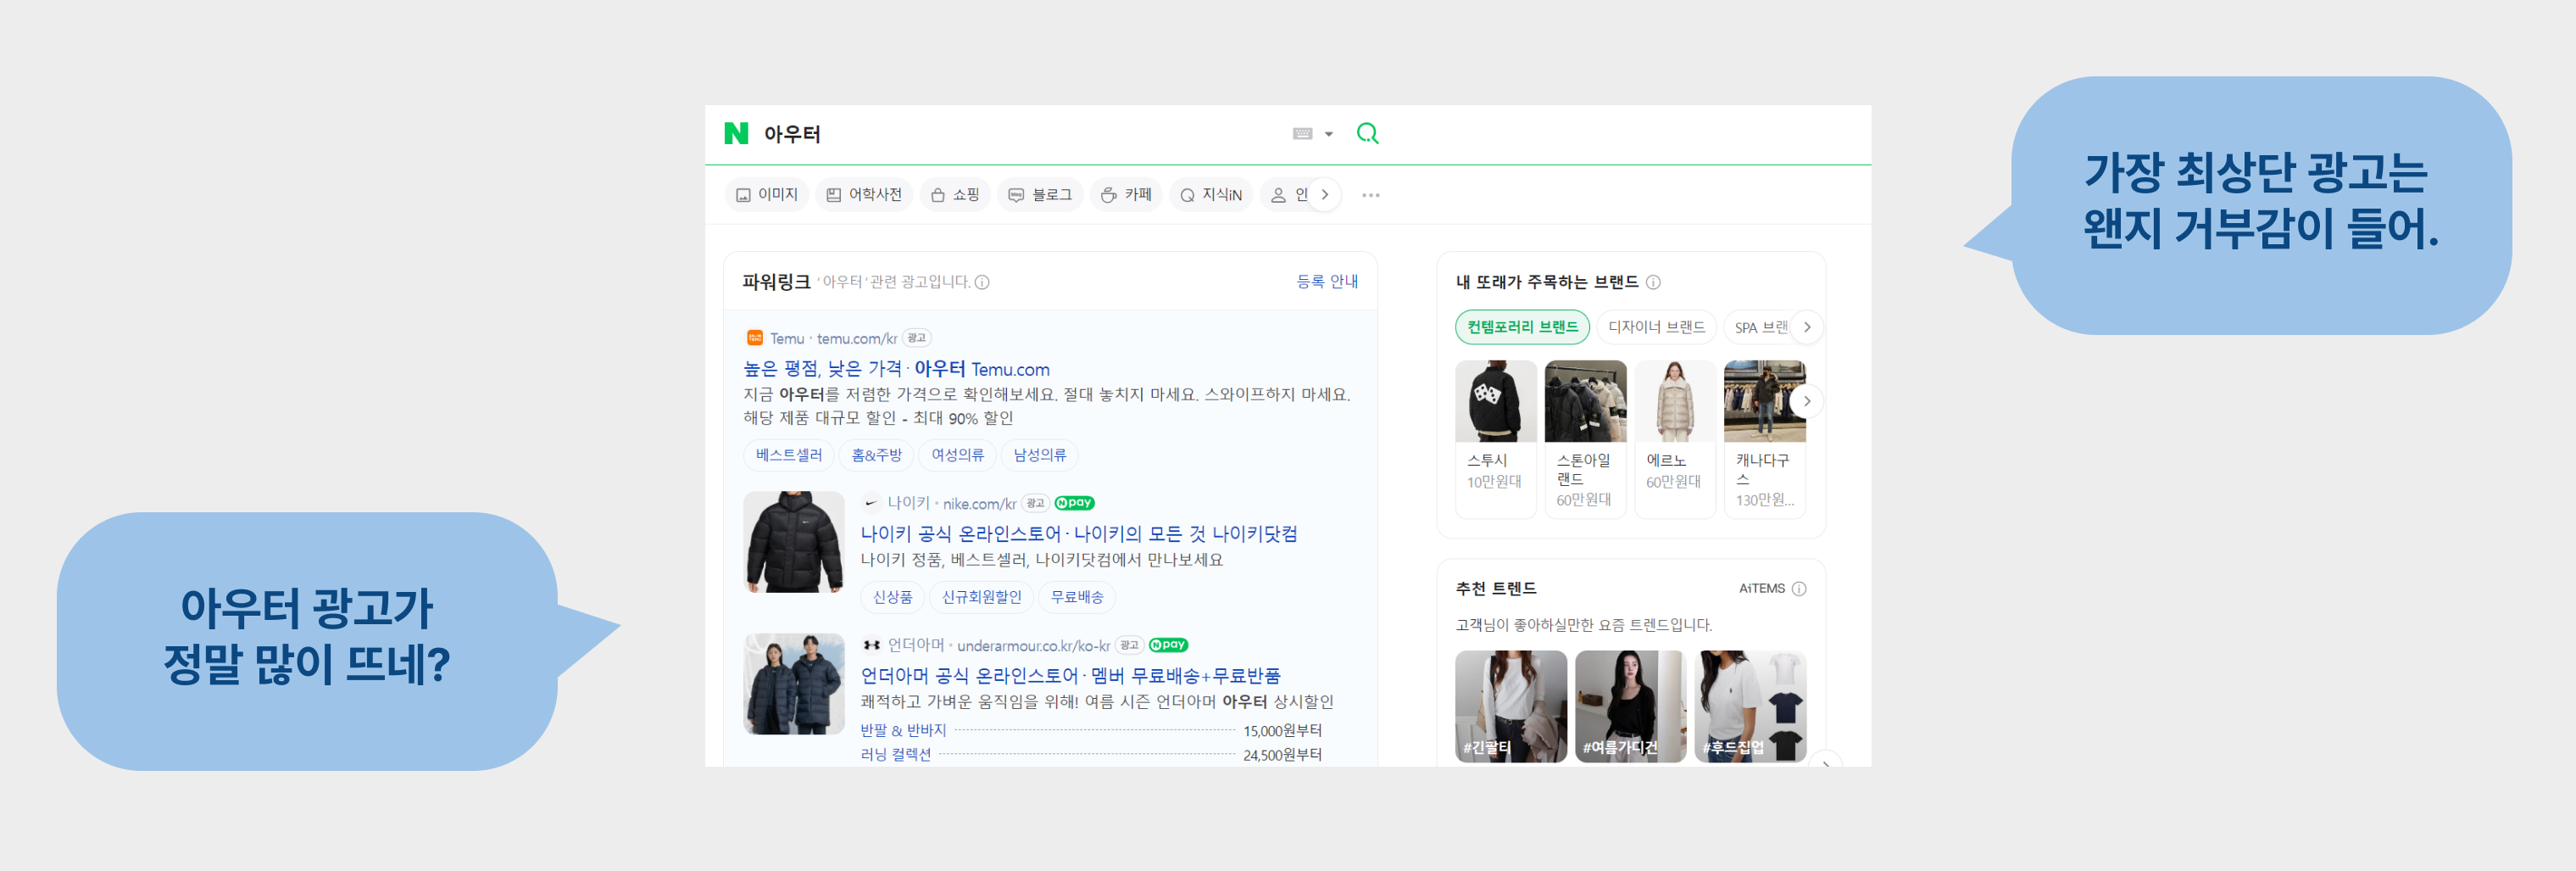
Task: Switch to the 이미지 tab
Action: click(x=766, y=194)
